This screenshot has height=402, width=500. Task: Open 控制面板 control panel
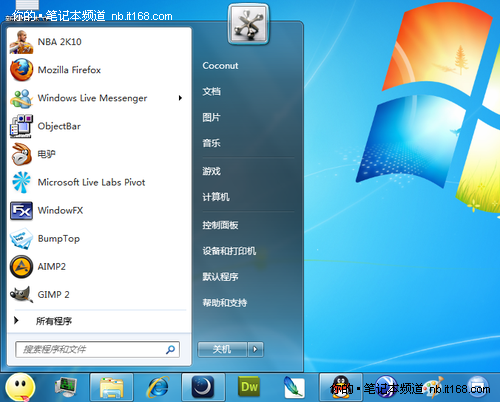220,225
